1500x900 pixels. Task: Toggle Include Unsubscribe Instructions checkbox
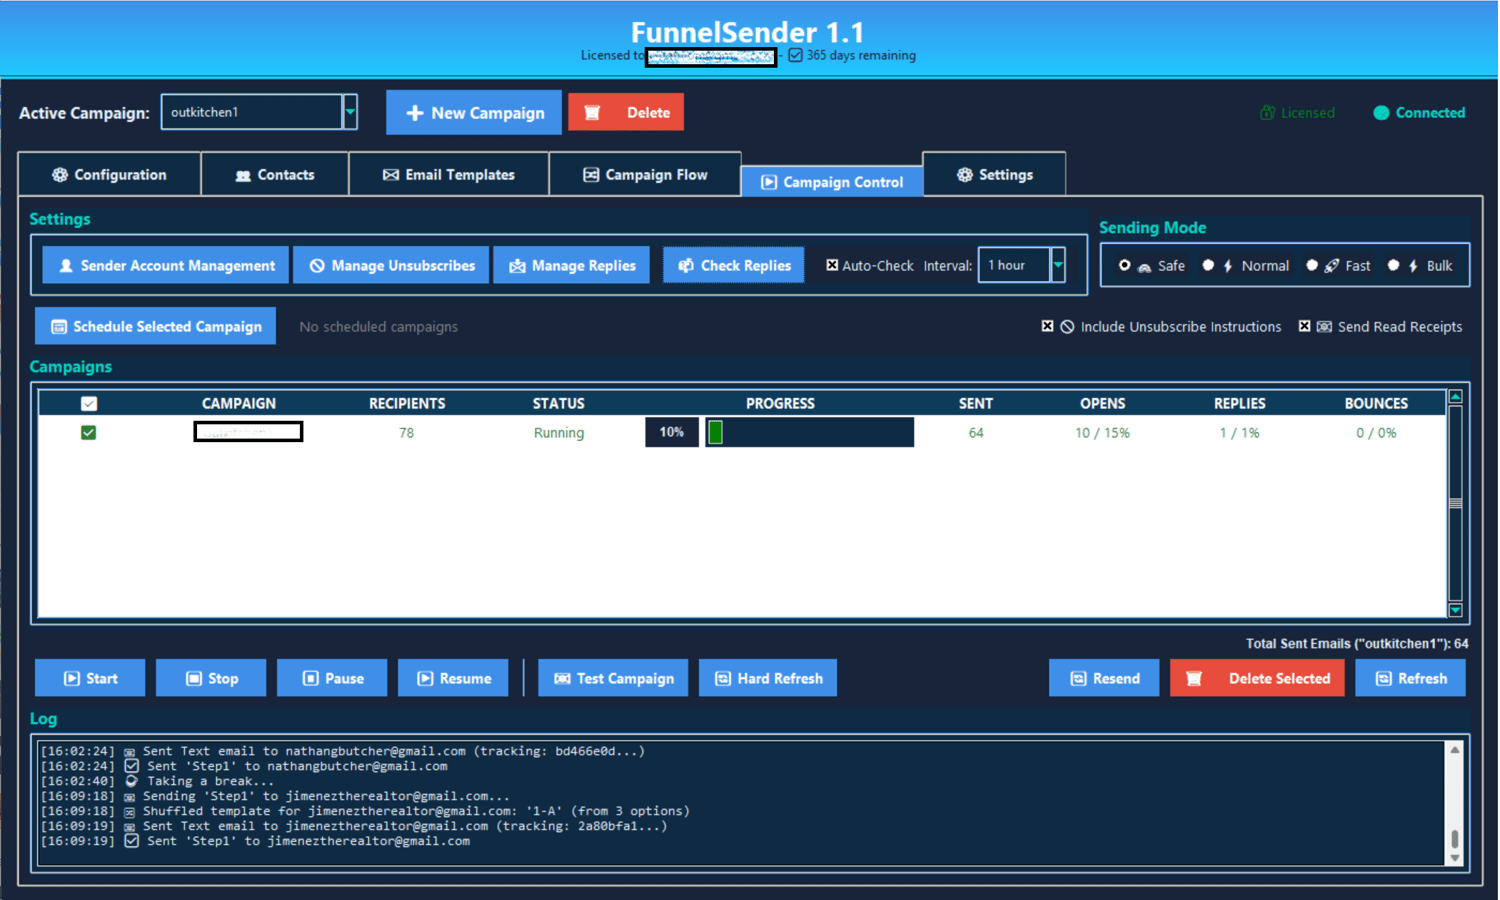pos(1047,326)
